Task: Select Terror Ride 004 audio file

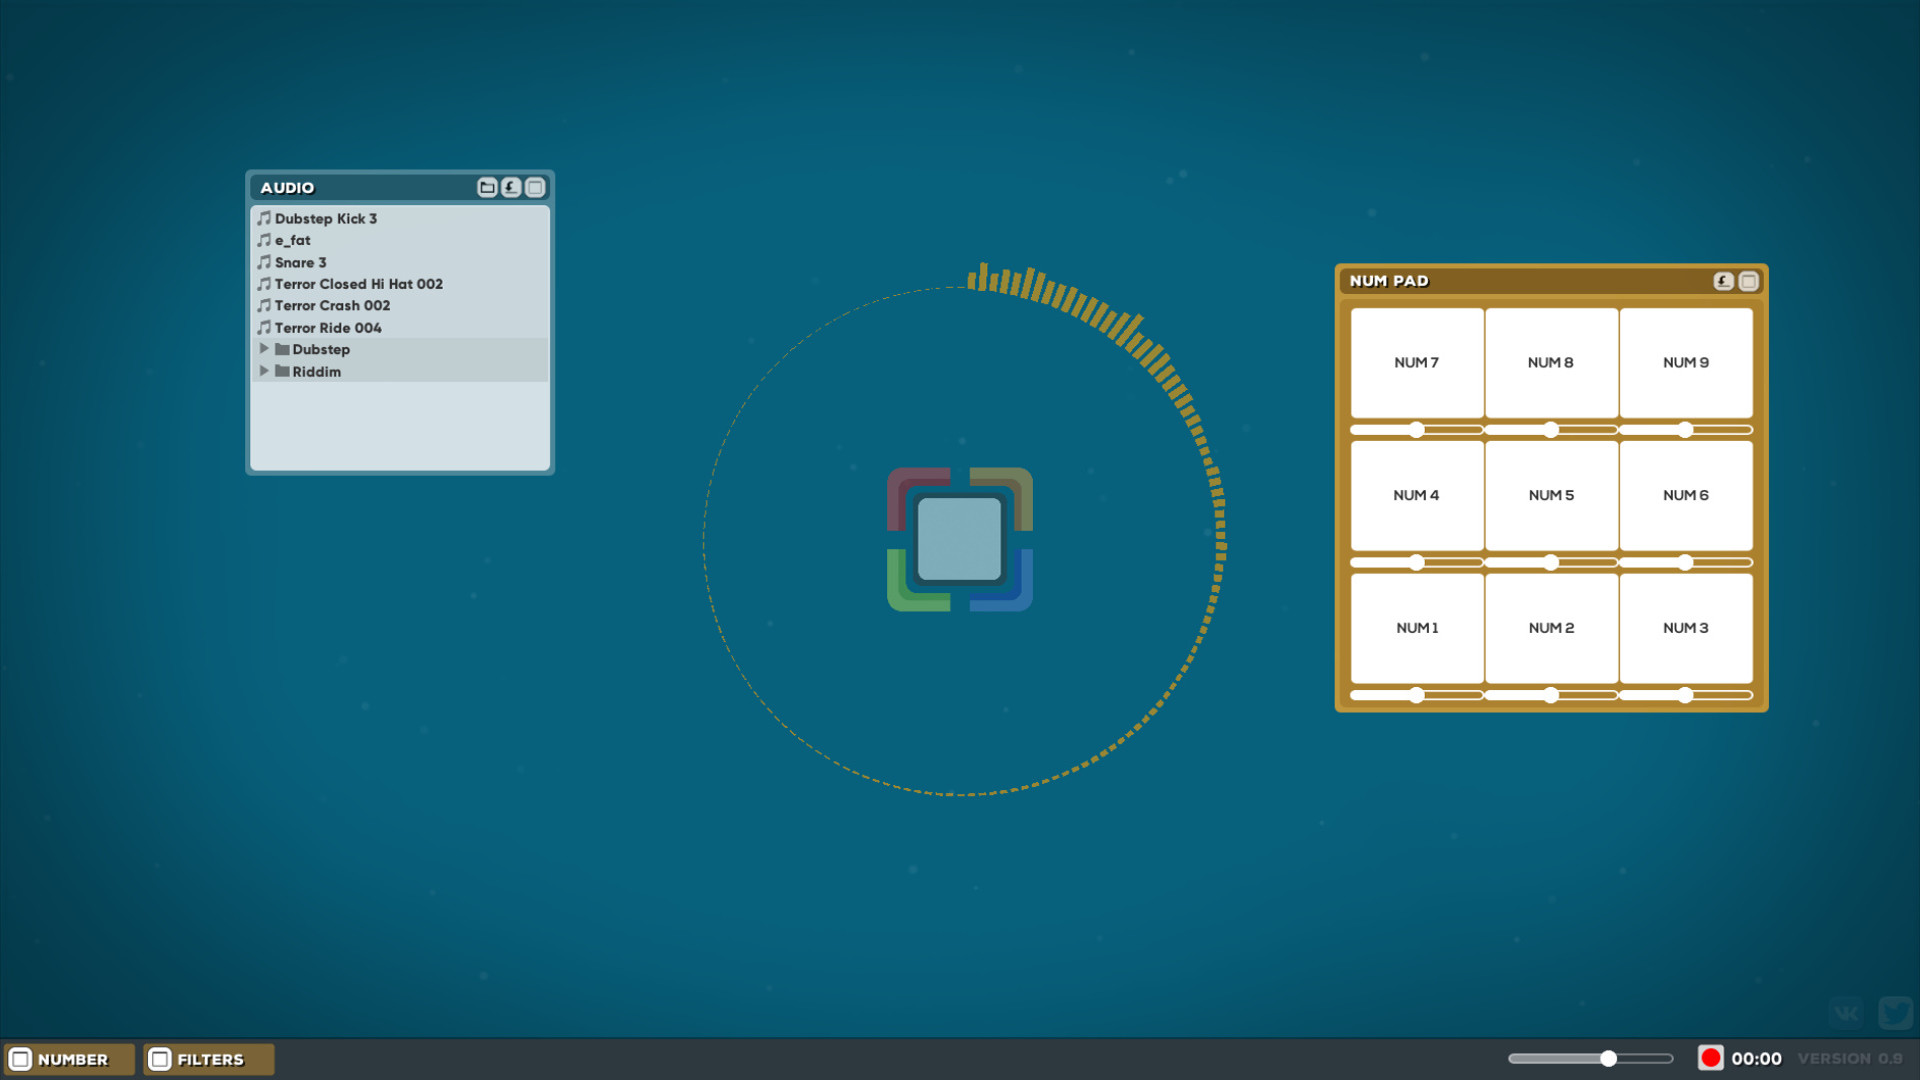Action: (x=326, y=327)
